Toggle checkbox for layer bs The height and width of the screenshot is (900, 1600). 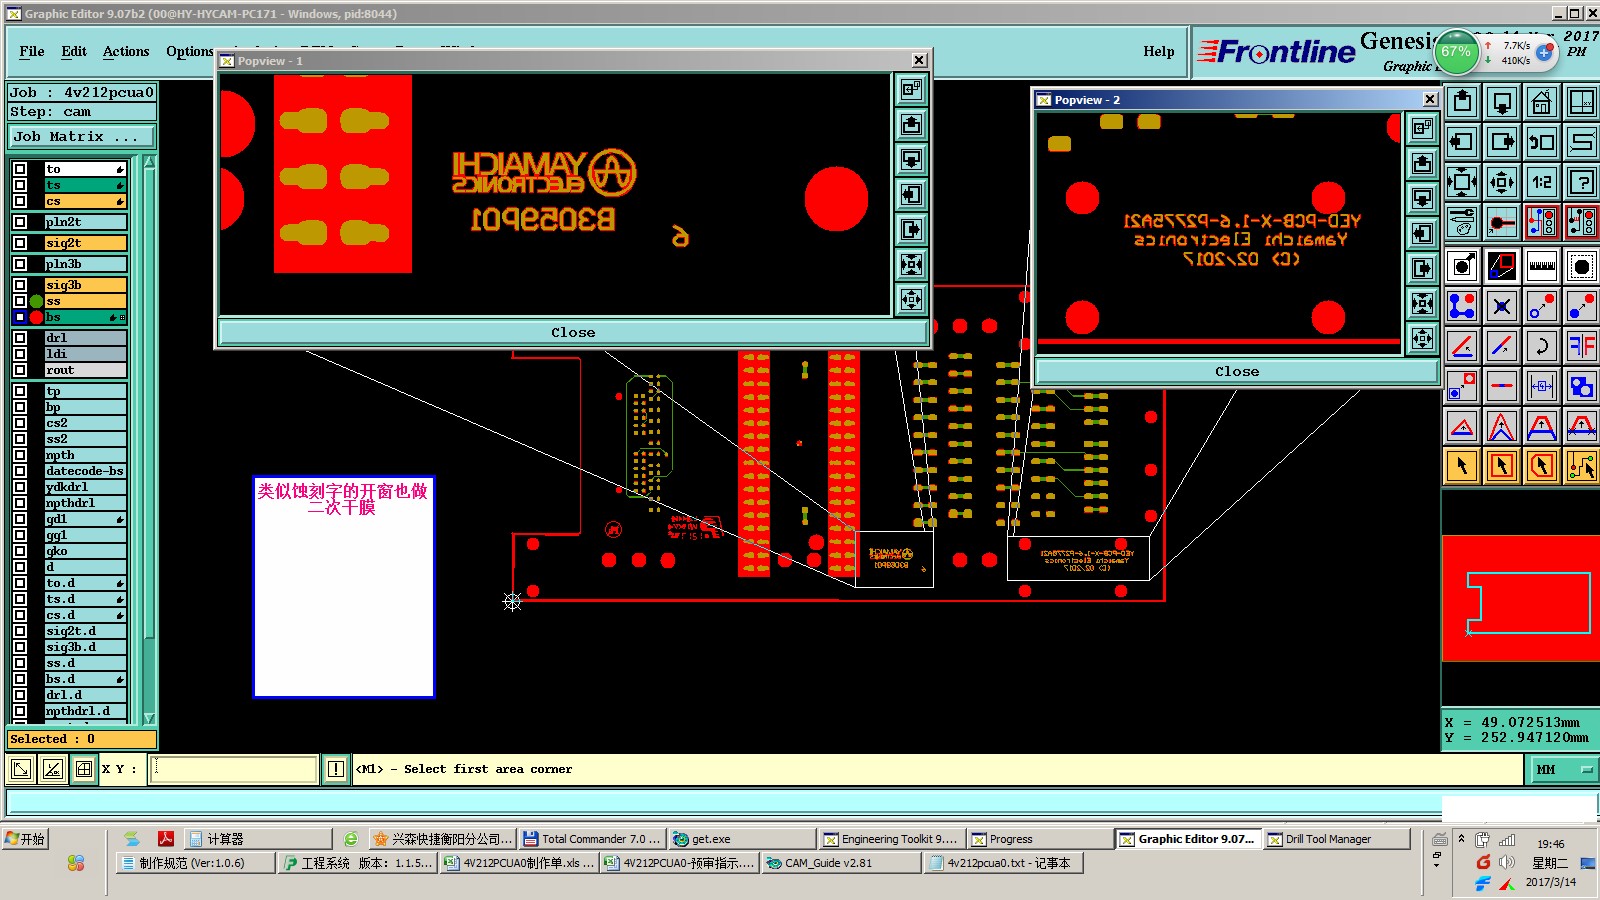pos(20,317)
